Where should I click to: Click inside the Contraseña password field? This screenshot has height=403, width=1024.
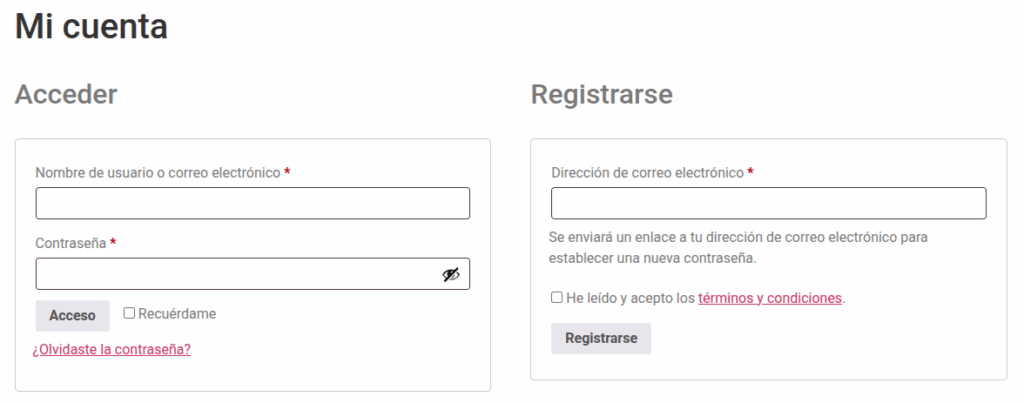point(235,274)
